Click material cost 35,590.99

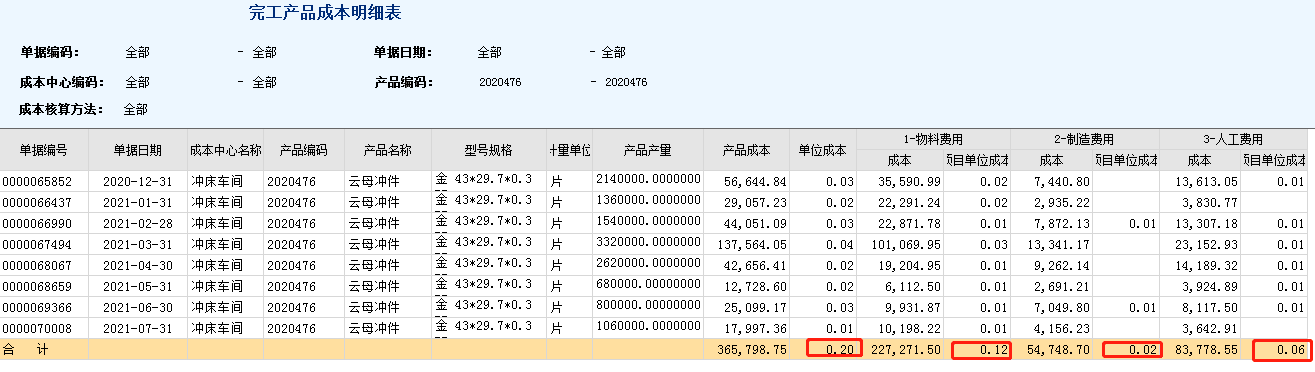[x=909, y=181]
